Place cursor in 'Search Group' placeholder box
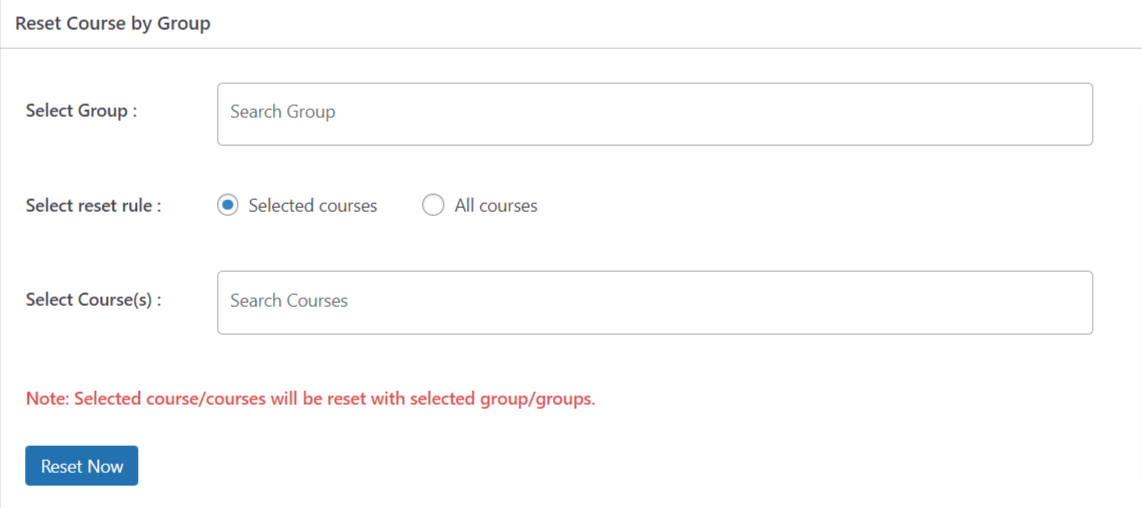 point(655,114)
